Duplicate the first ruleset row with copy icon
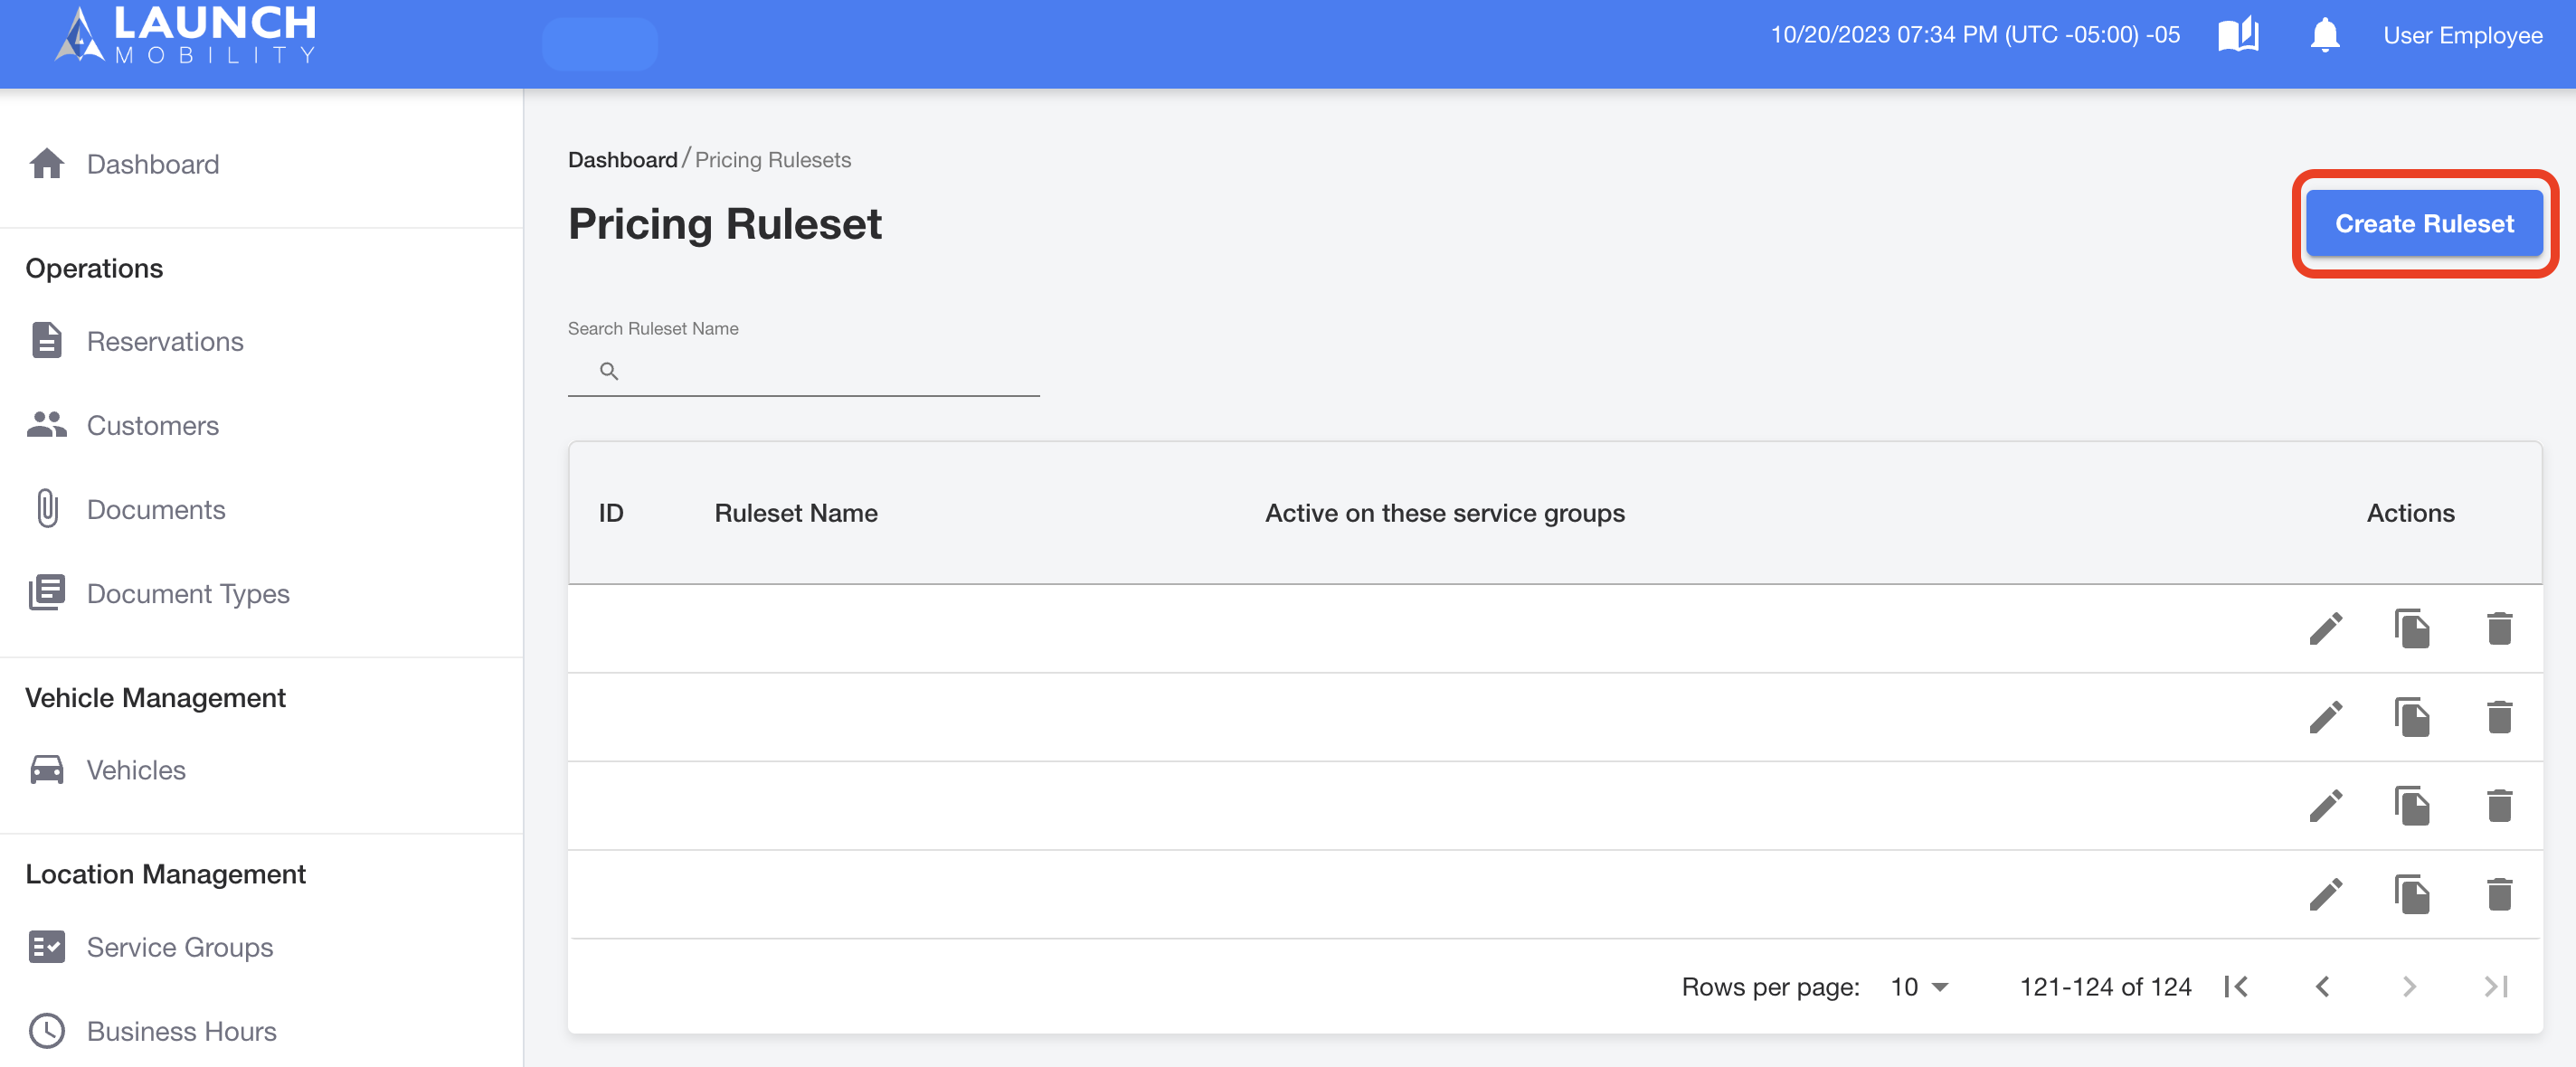2576x1067 pixels. 2412,628
